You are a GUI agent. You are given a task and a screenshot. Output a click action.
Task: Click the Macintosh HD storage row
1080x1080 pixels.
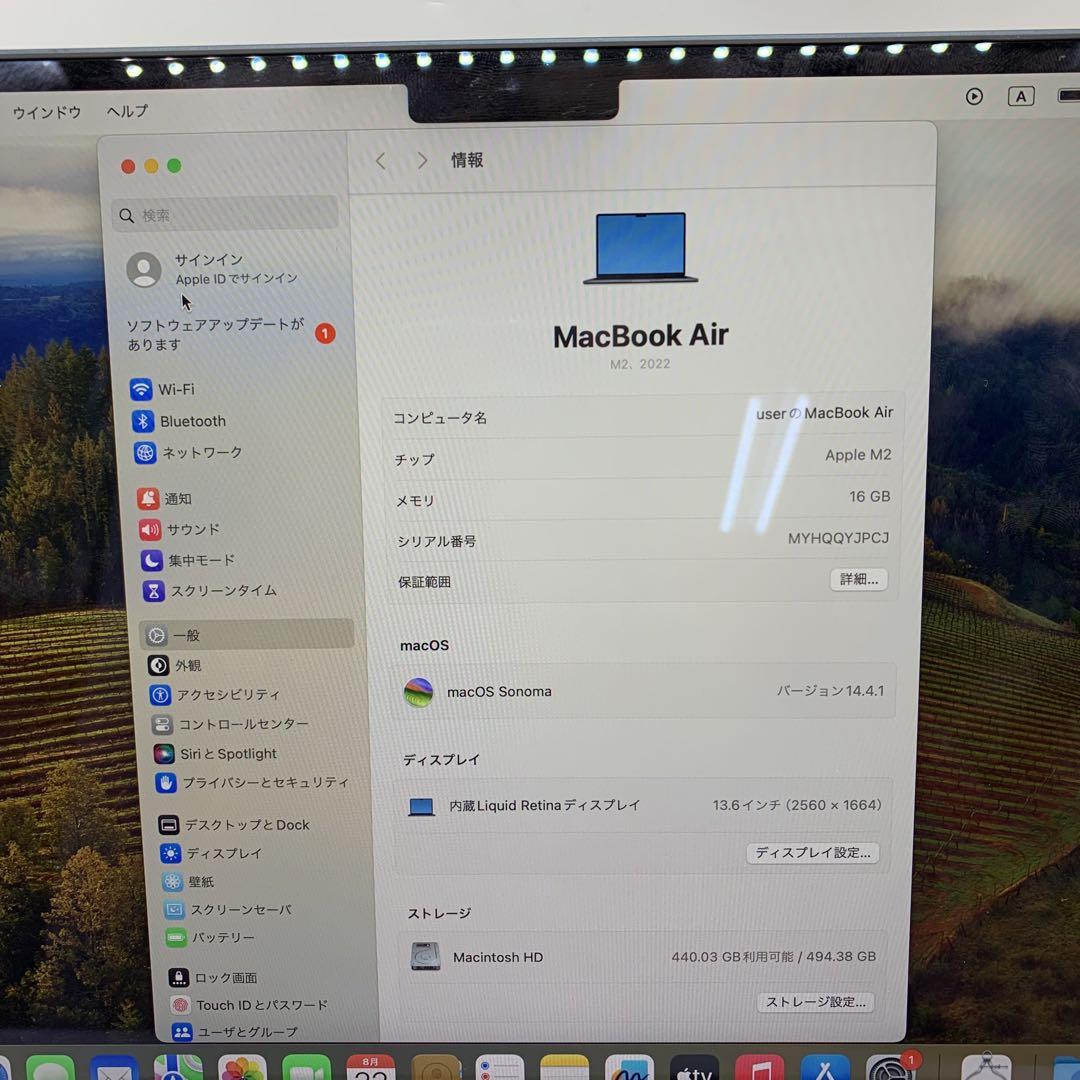click(x=642, y=957)
